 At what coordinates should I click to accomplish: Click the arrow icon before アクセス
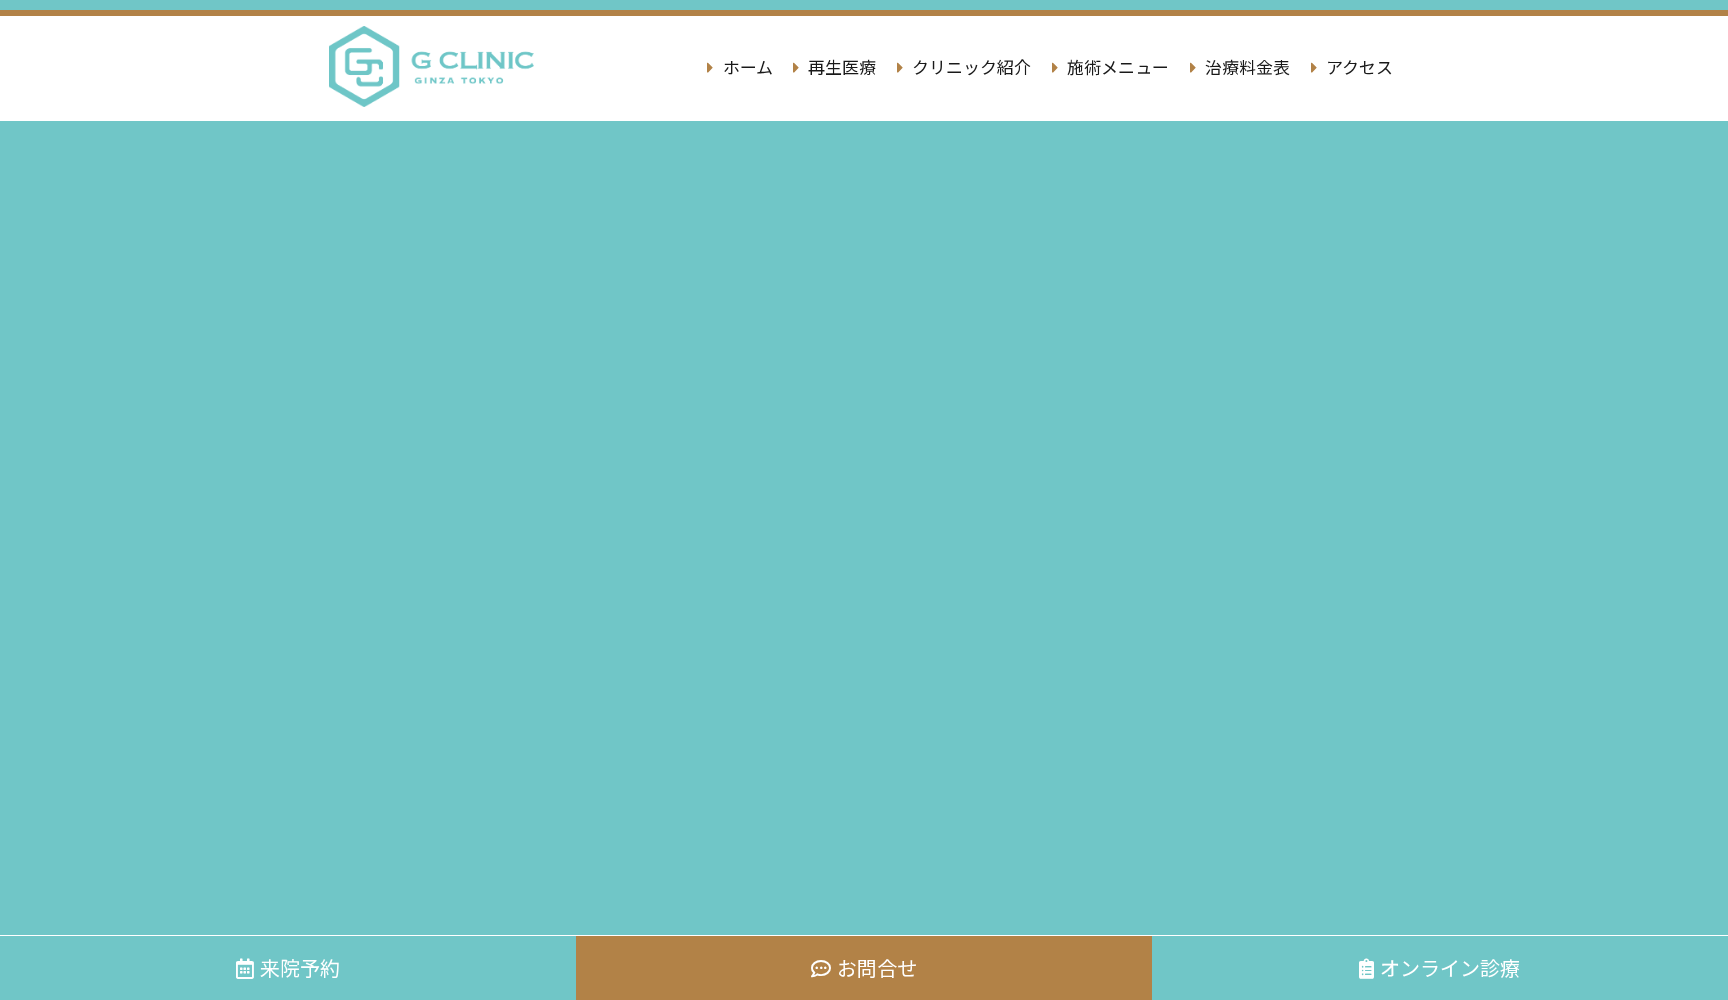(x=1313, y=68)
